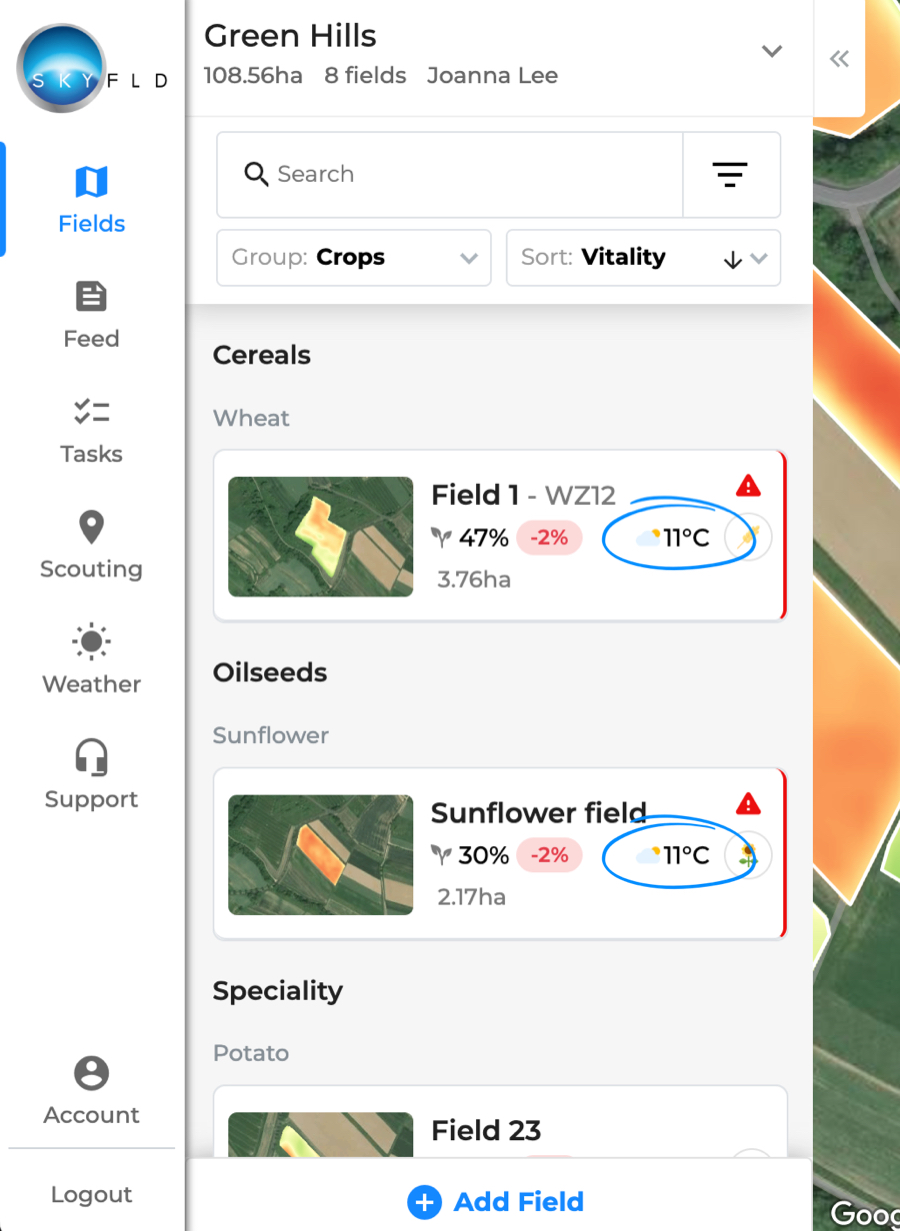Open the Sort: Vitality dropdown
This screenshot has height=1231, width=900.
(x=643, y=258)
